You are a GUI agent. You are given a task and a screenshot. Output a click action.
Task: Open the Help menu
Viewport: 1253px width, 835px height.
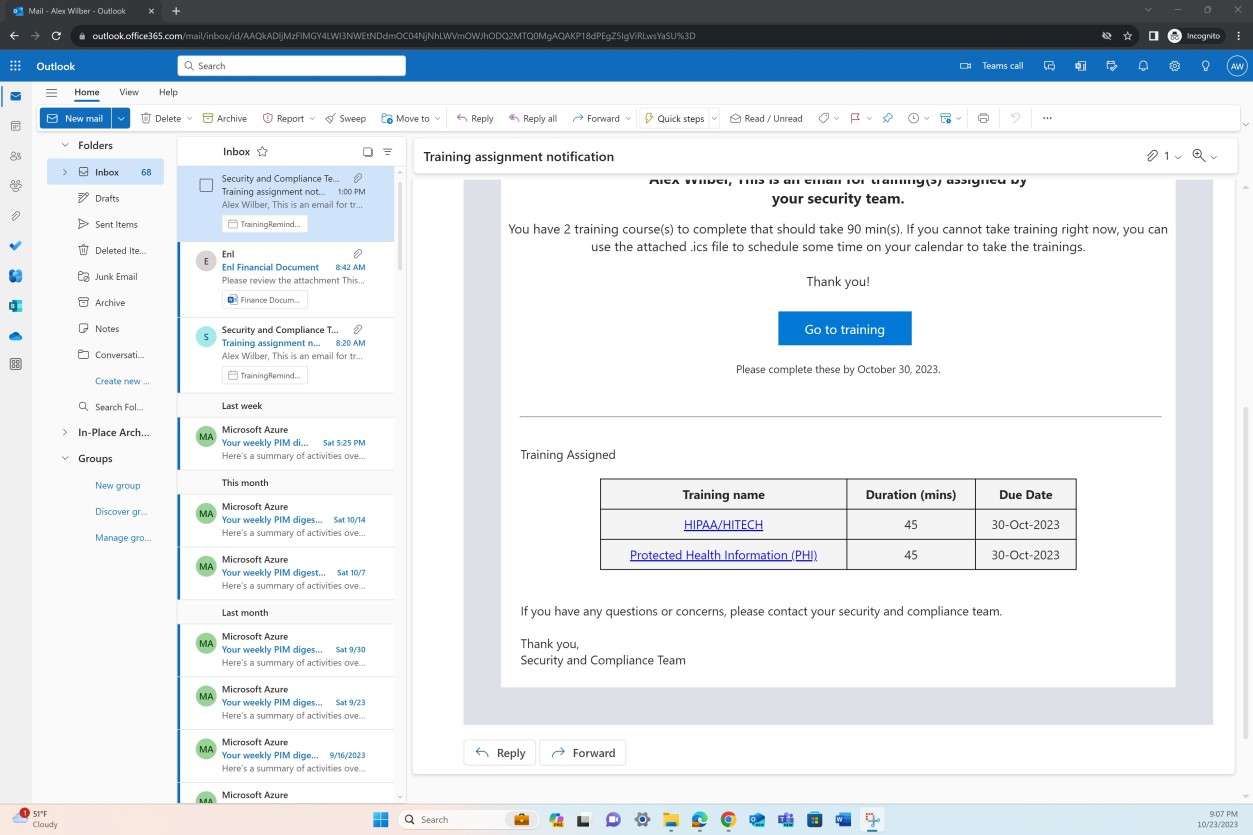pos(168,92)
